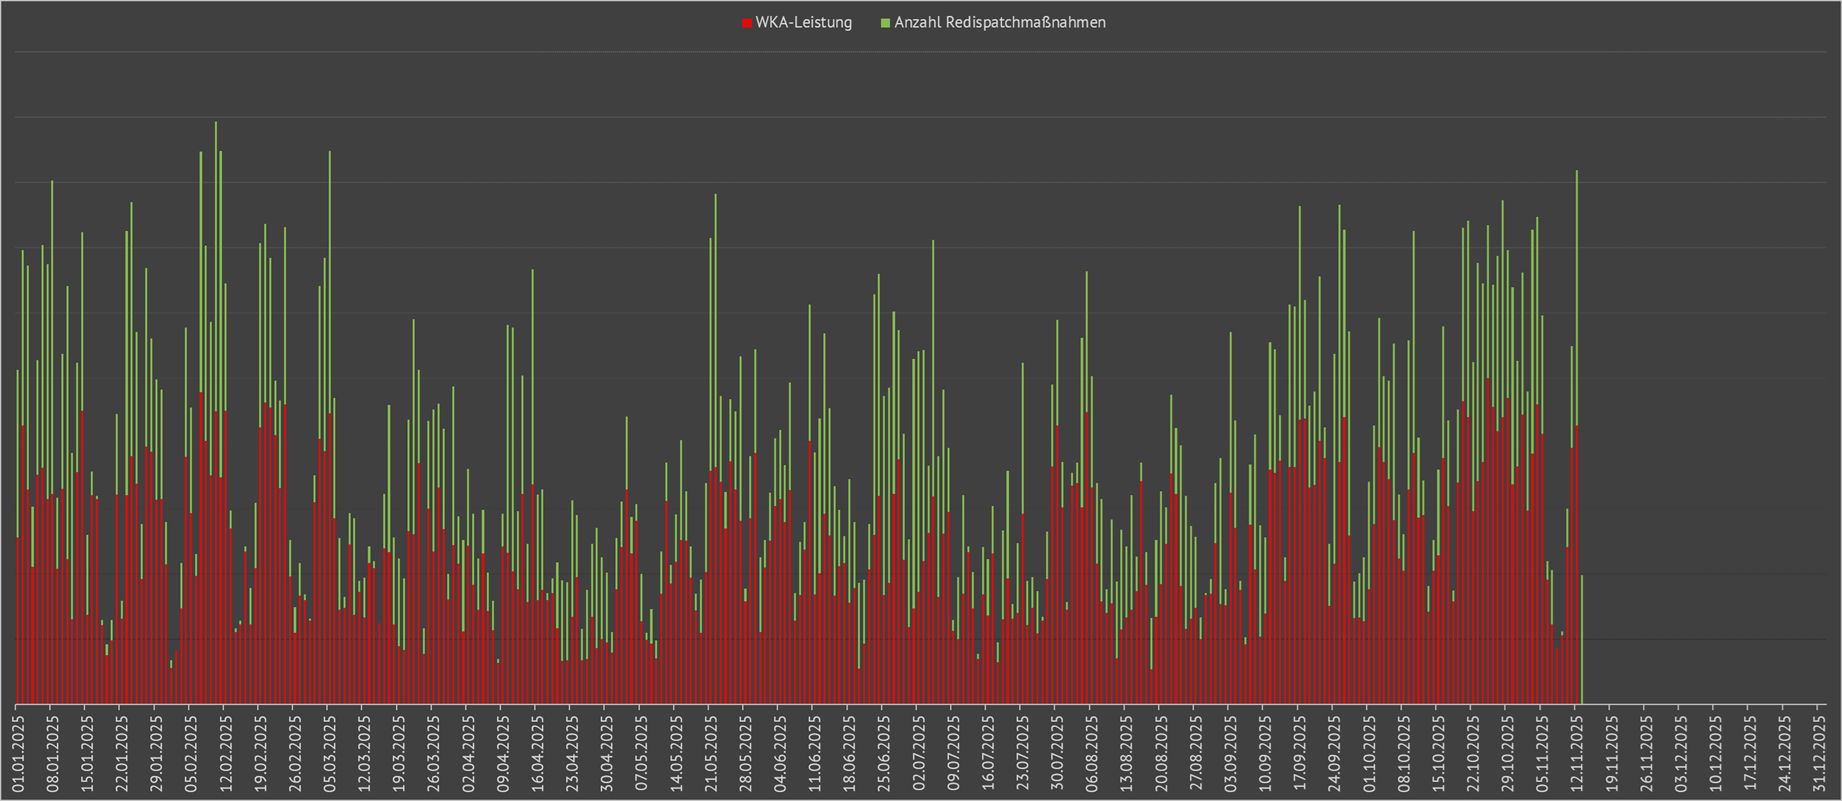Screen dimensions: 1842x801
Task: Click the 09.04.2025 date on the x-axis
Action: 501,751
